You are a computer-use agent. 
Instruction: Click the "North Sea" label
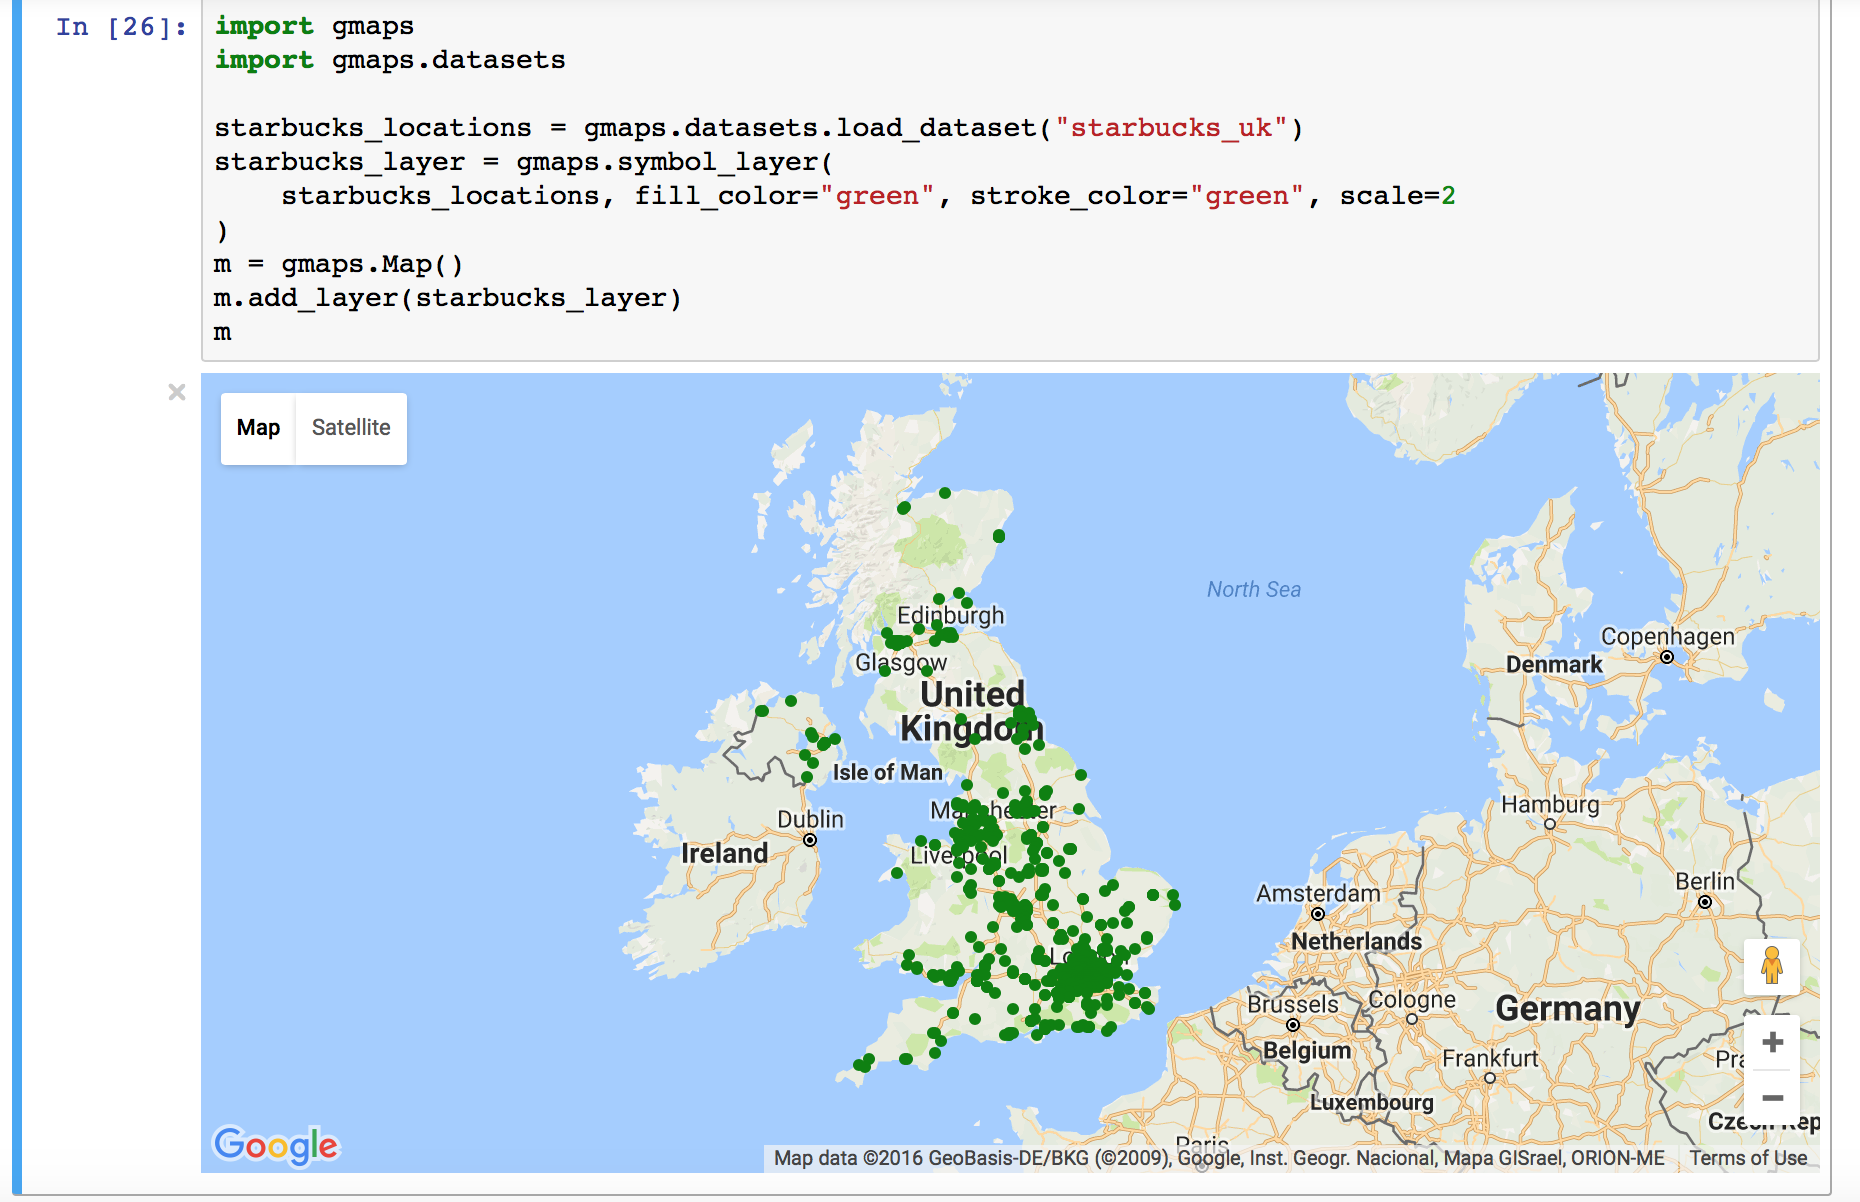point(1254,590)
